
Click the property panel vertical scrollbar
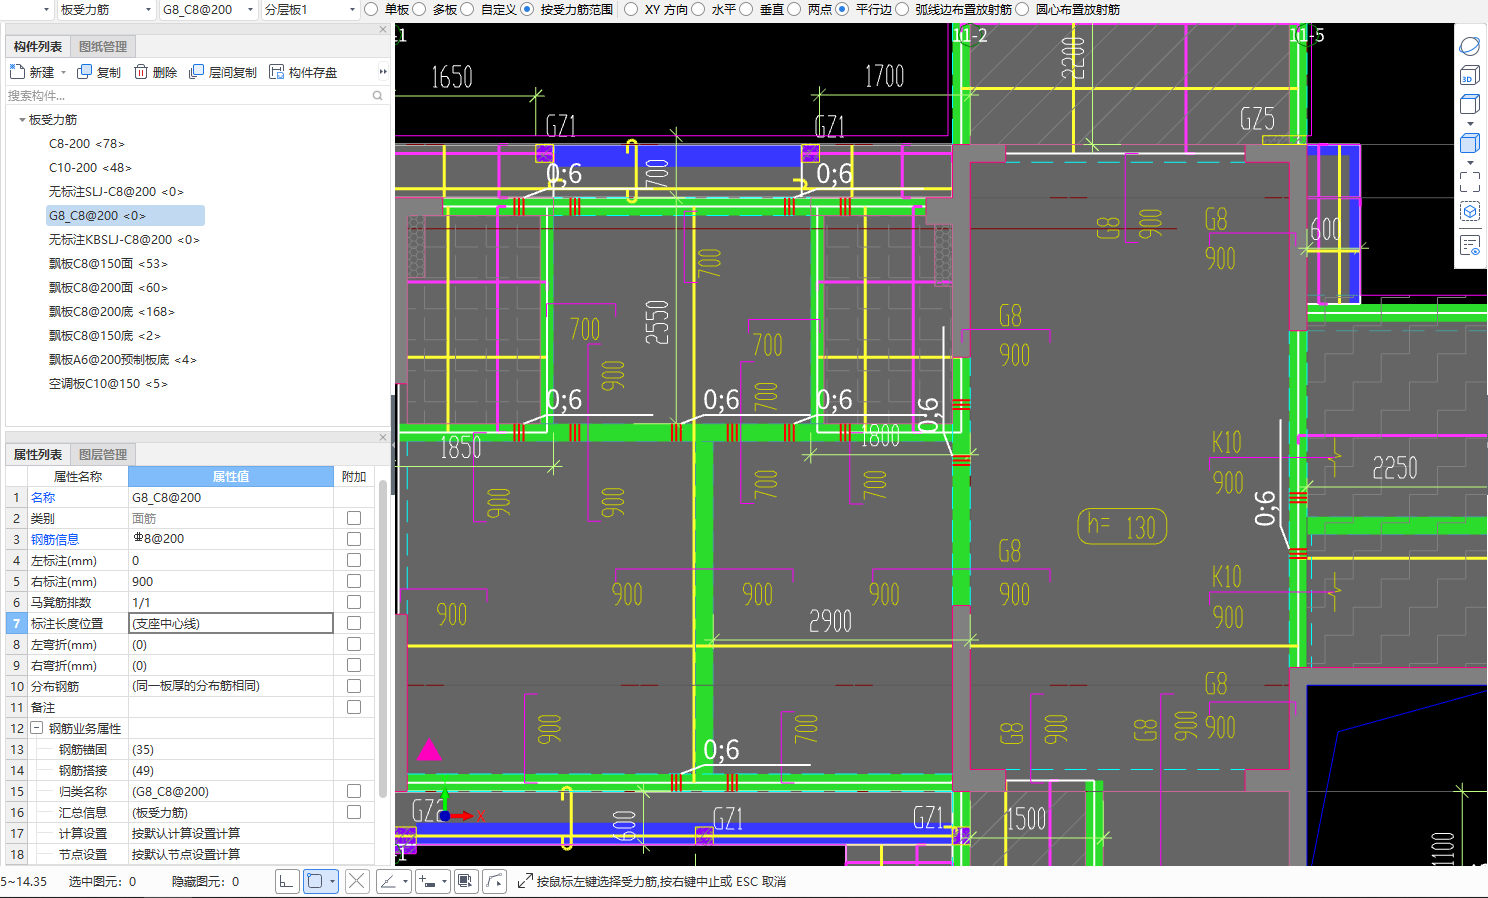point(383,640)
